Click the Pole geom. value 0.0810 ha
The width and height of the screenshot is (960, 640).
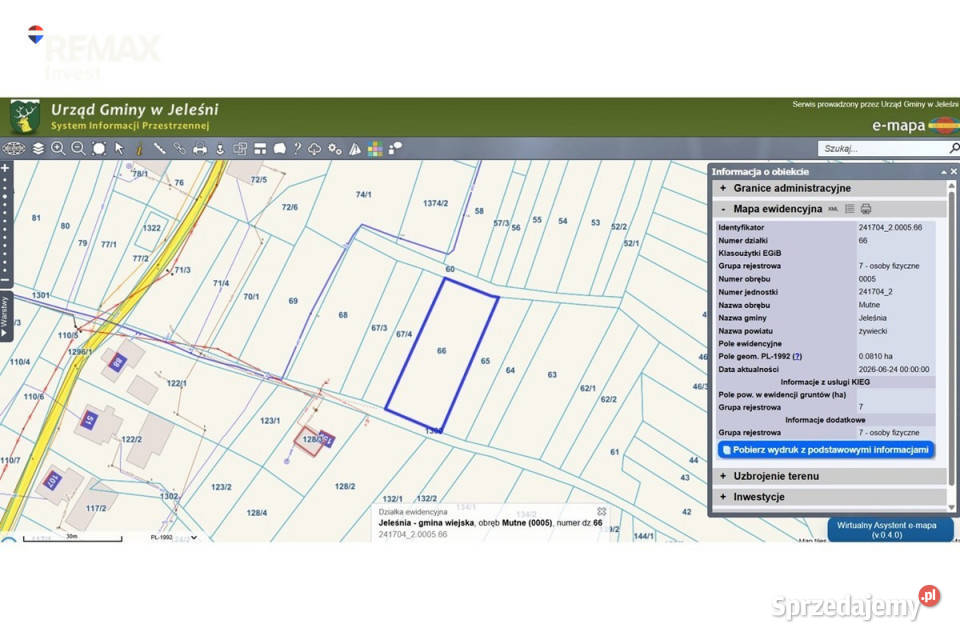coord(875,356)
